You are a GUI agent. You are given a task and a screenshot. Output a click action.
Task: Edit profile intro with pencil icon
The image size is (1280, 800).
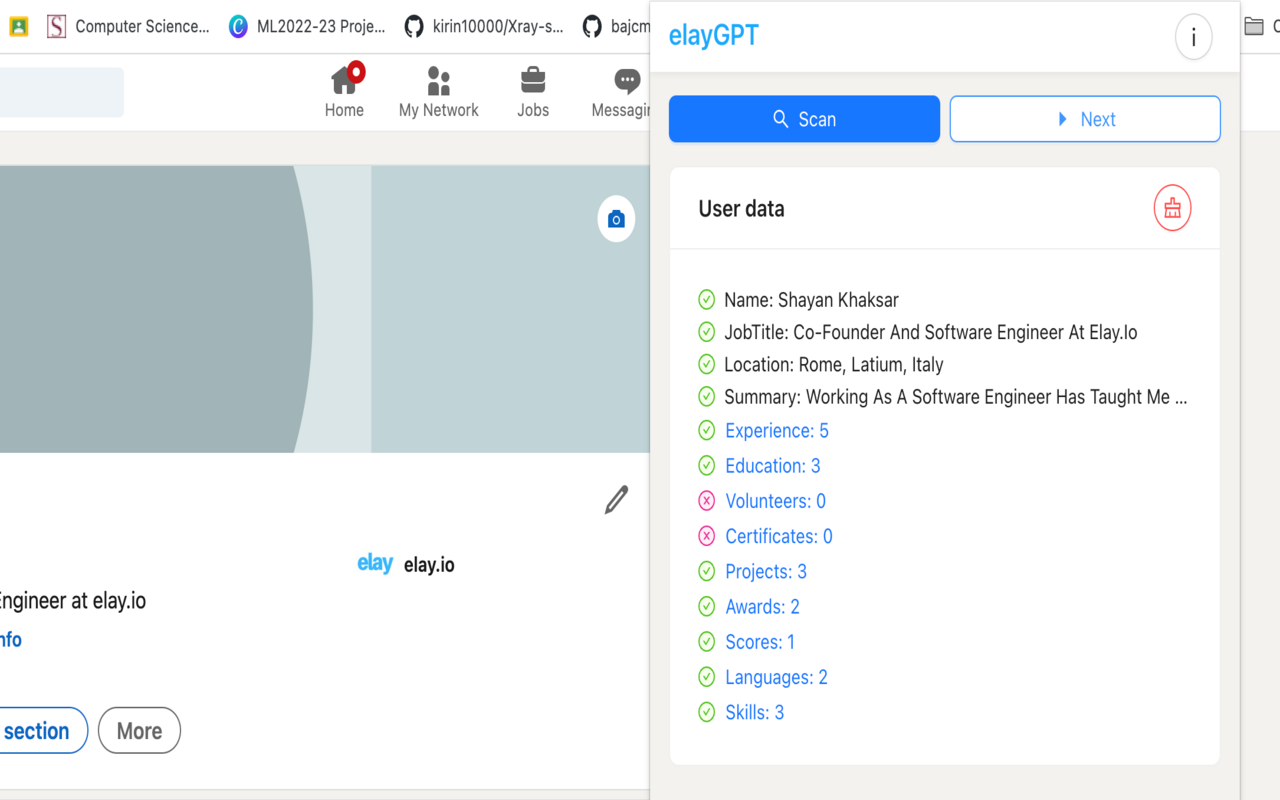point(616,499)
